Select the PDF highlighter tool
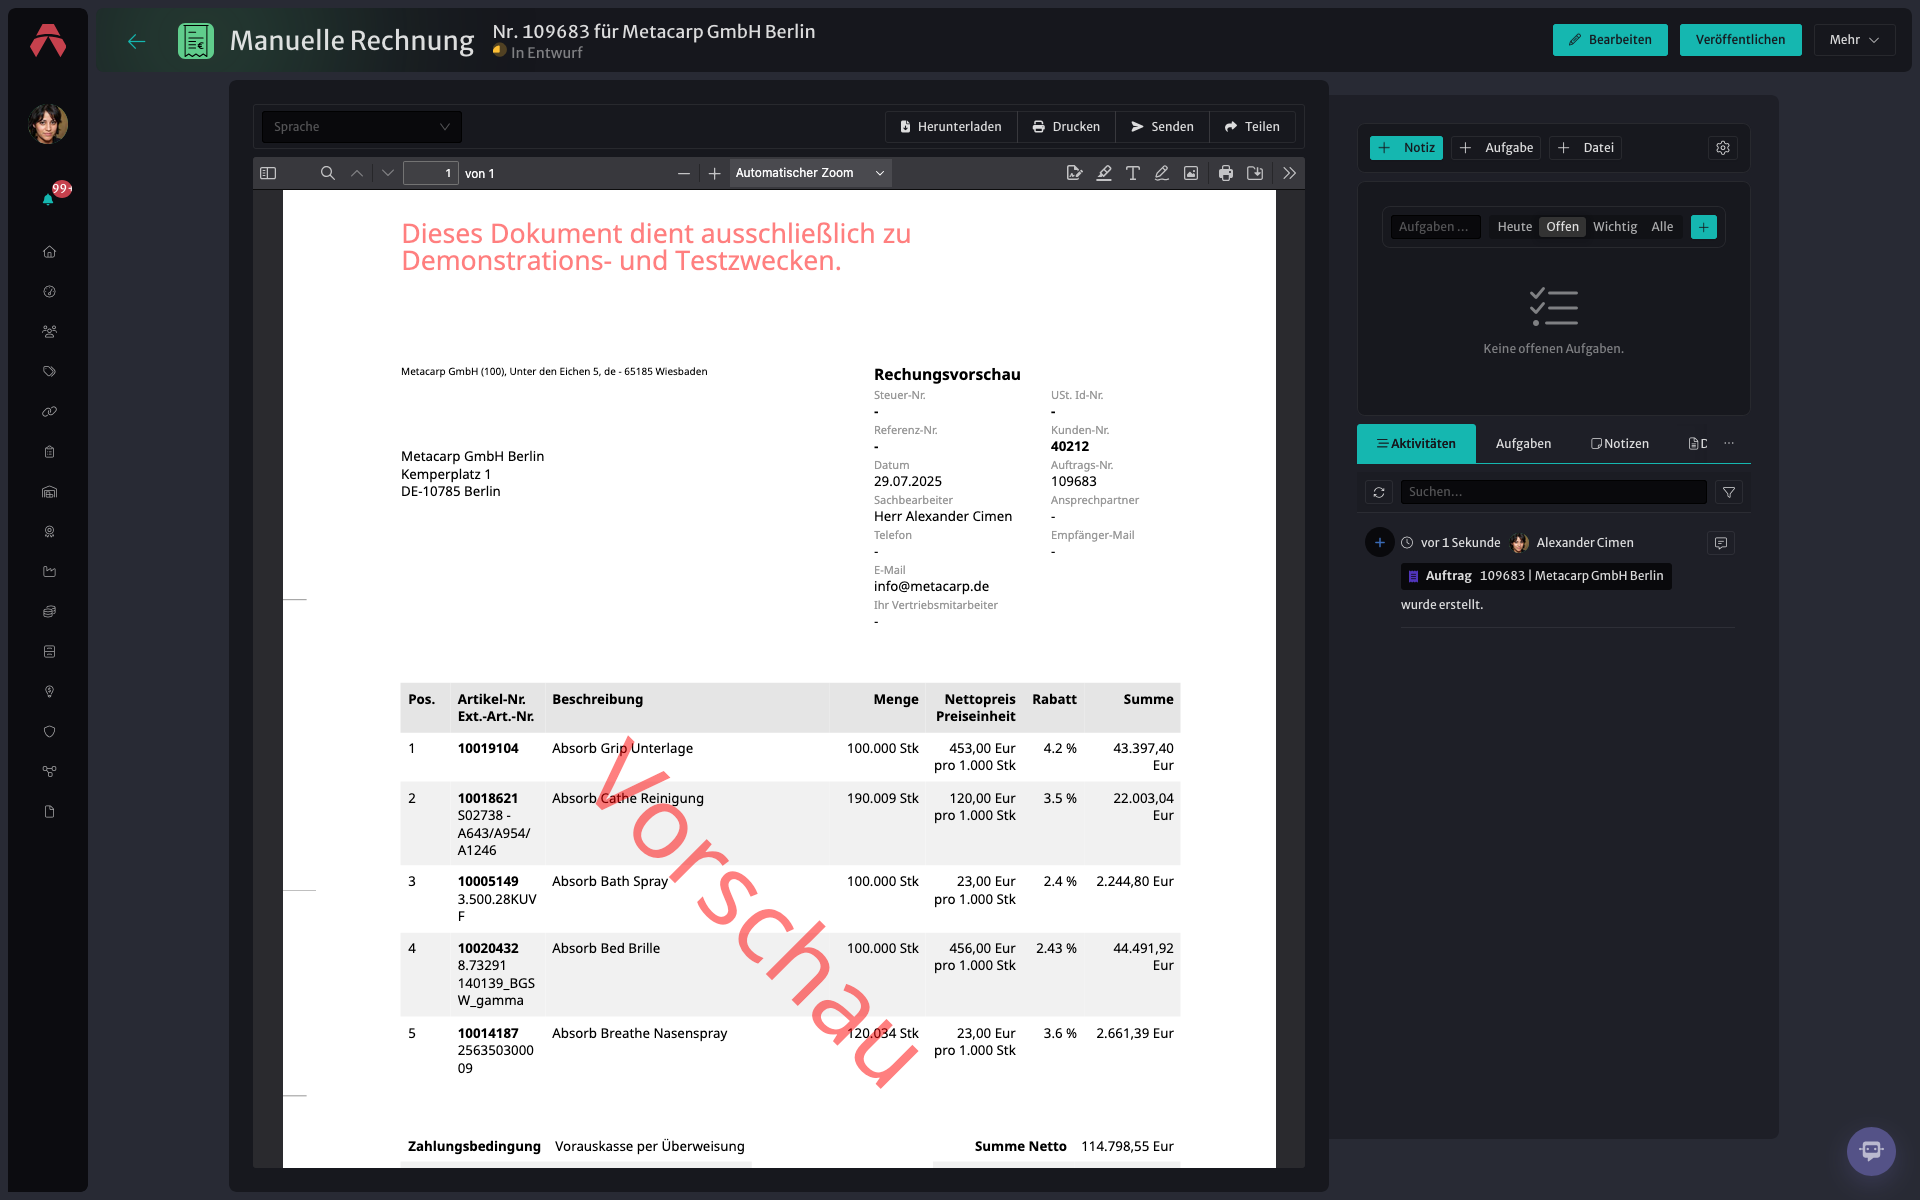This screenshot has width=1920, height=1200. click(x=1104, y=173)
